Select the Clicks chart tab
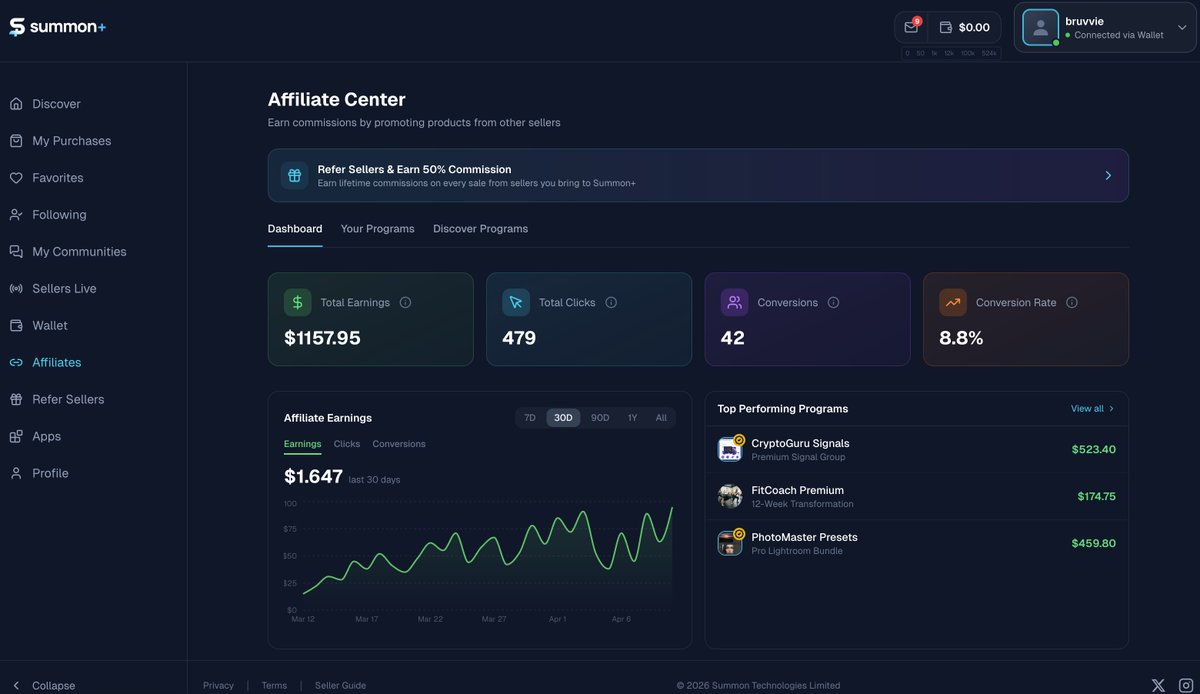Screen dimensions: 1200x694 [347, 444]
